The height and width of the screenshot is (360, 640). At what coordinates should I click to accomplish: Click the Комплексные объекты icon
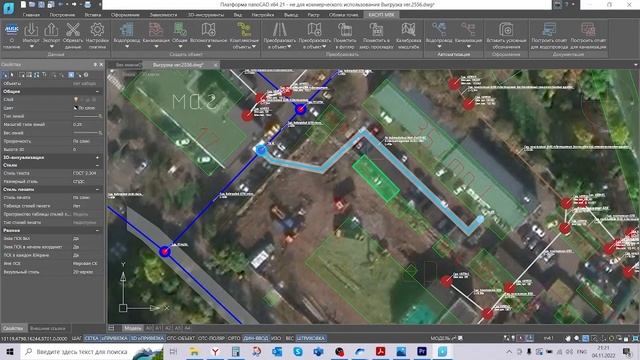click(x=244, y=30)
